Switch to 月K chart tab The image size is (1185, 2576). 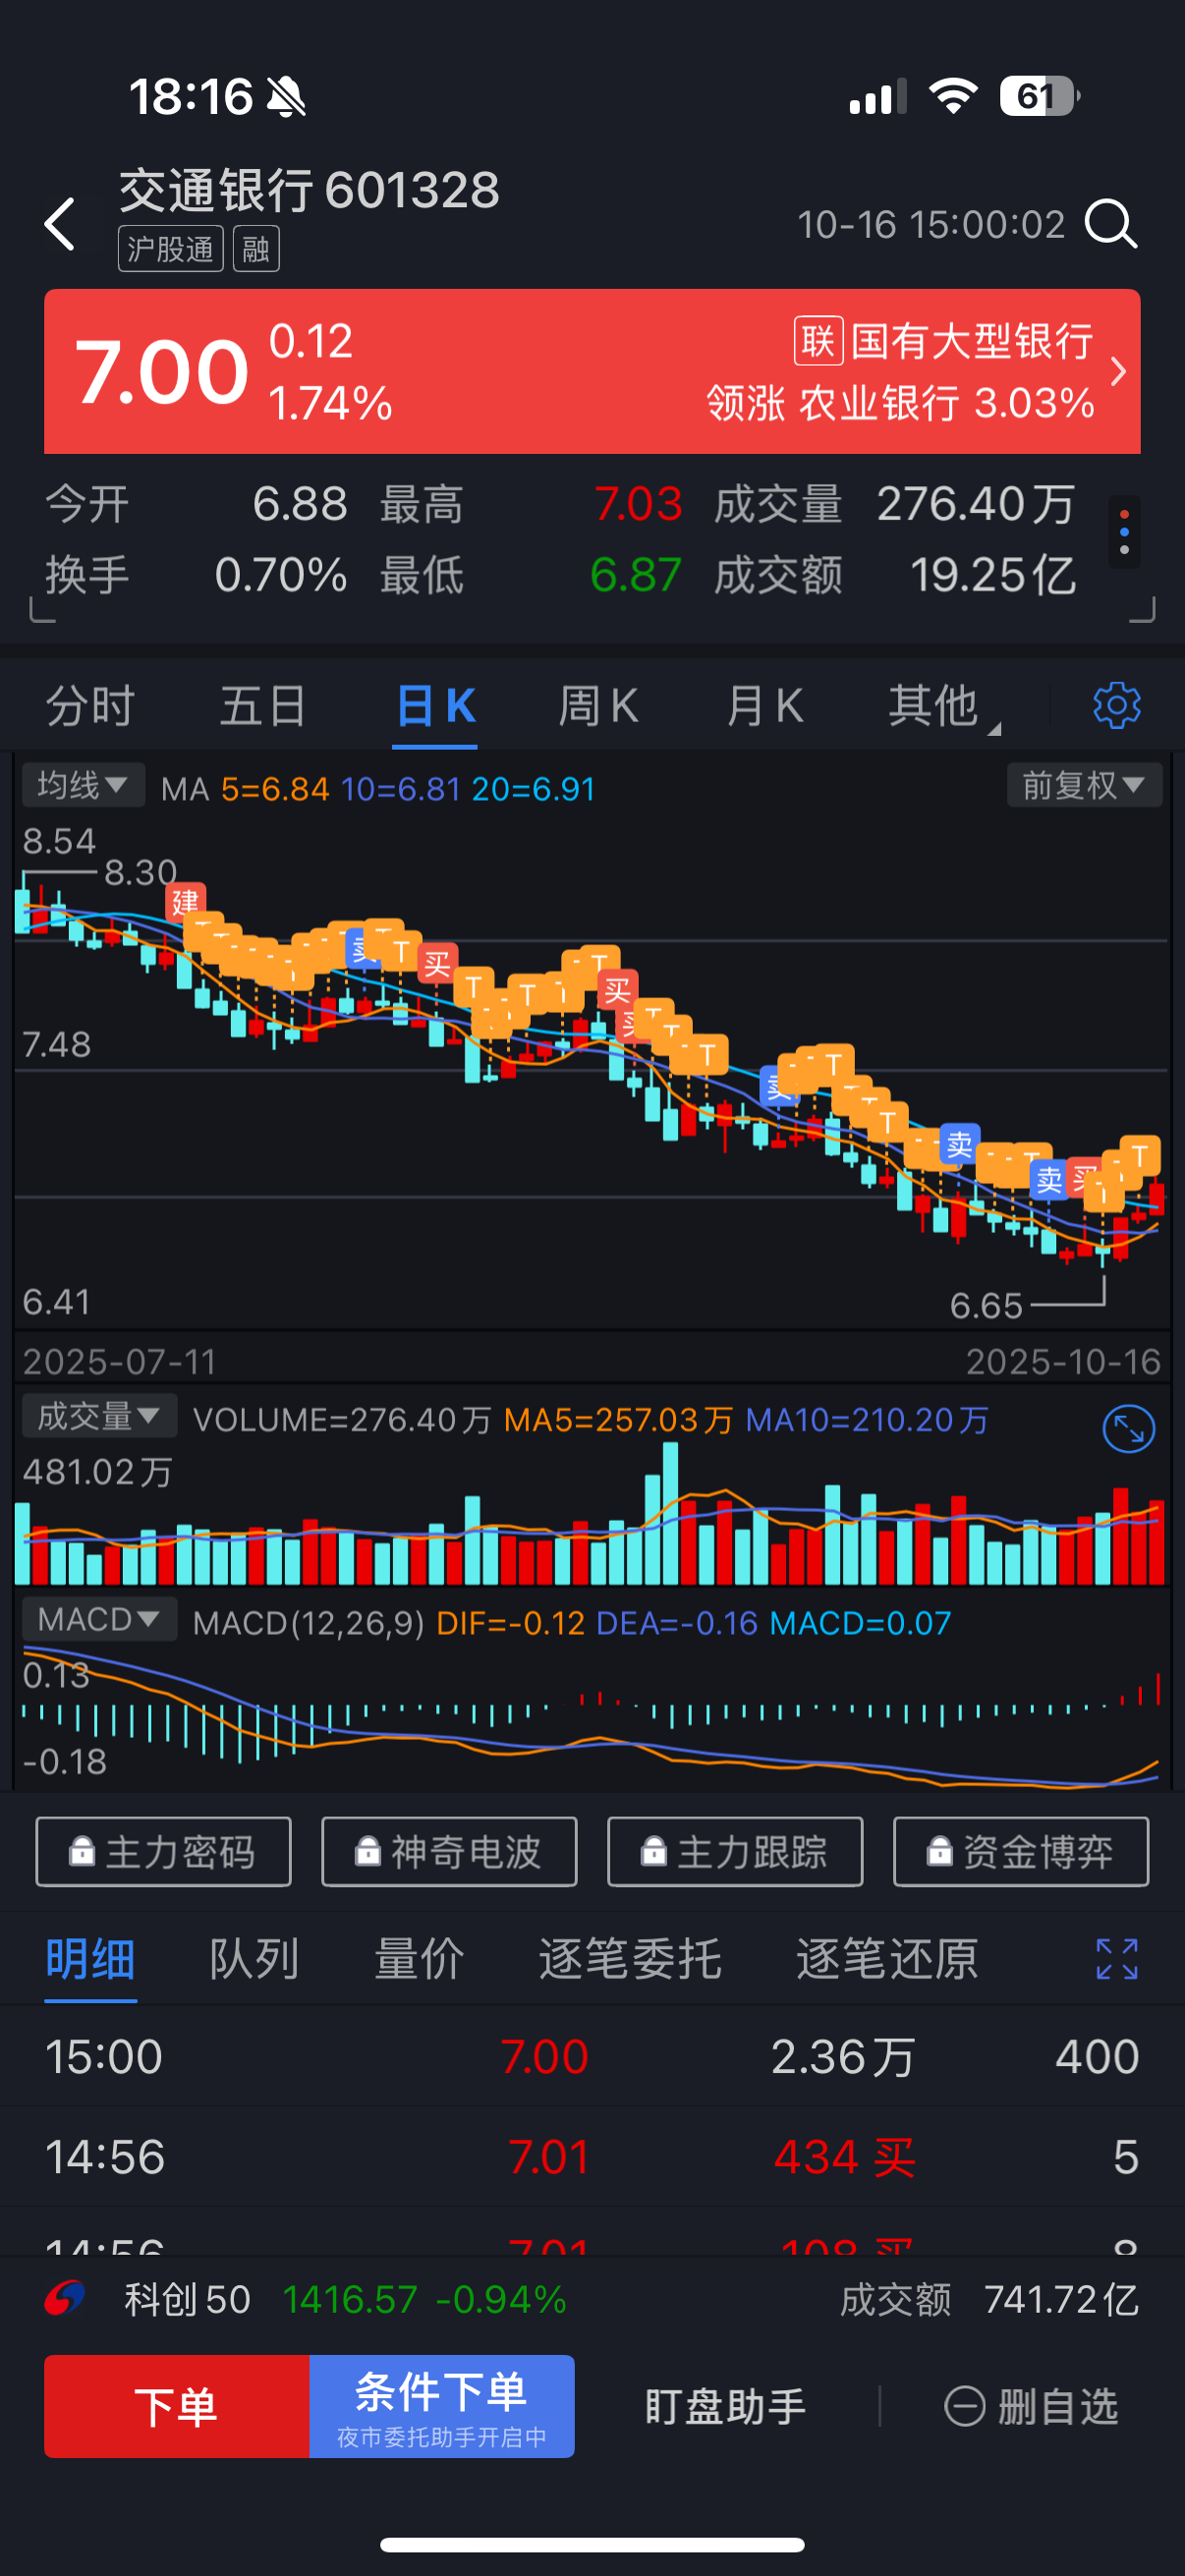[x=765, y=706]
